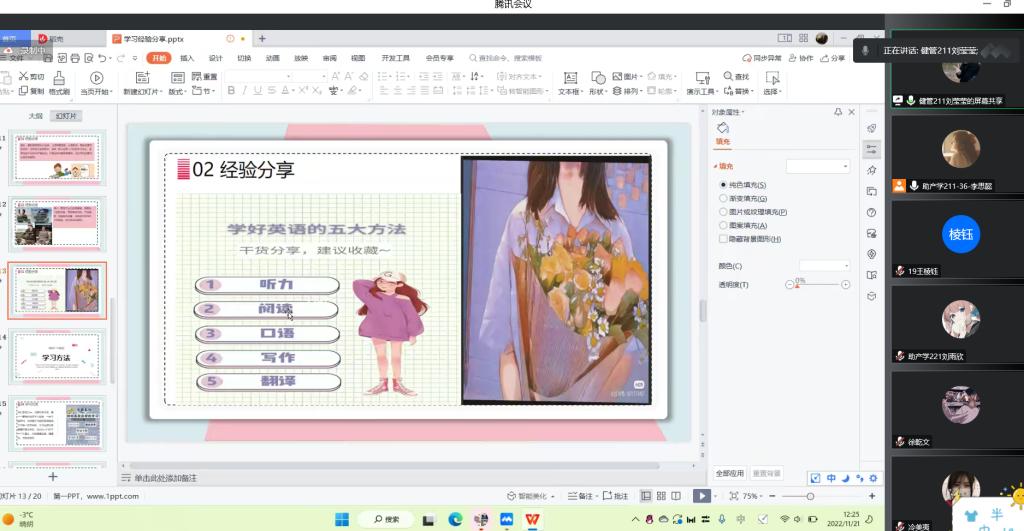
Task: Select Solid Fill (纯色填充) radio button
Action: point(723,185)
